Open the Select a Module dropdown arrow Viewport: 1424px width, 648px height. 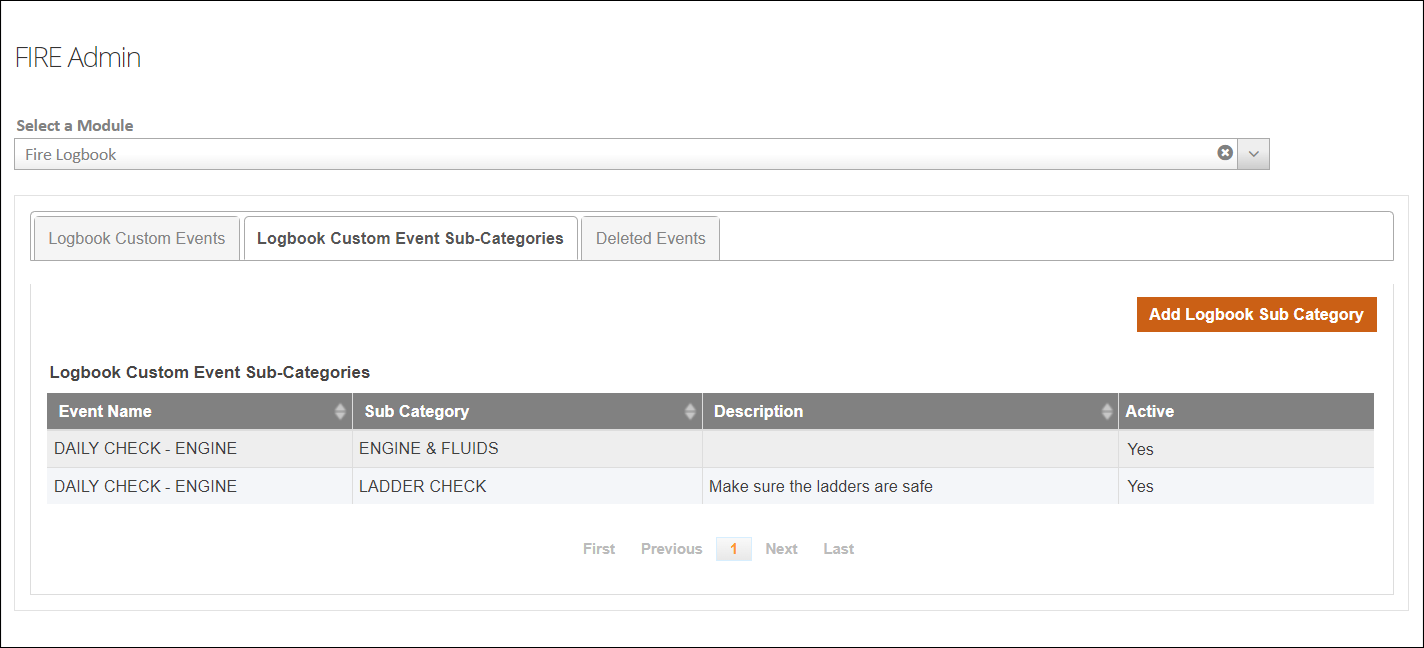[1254, 154]
